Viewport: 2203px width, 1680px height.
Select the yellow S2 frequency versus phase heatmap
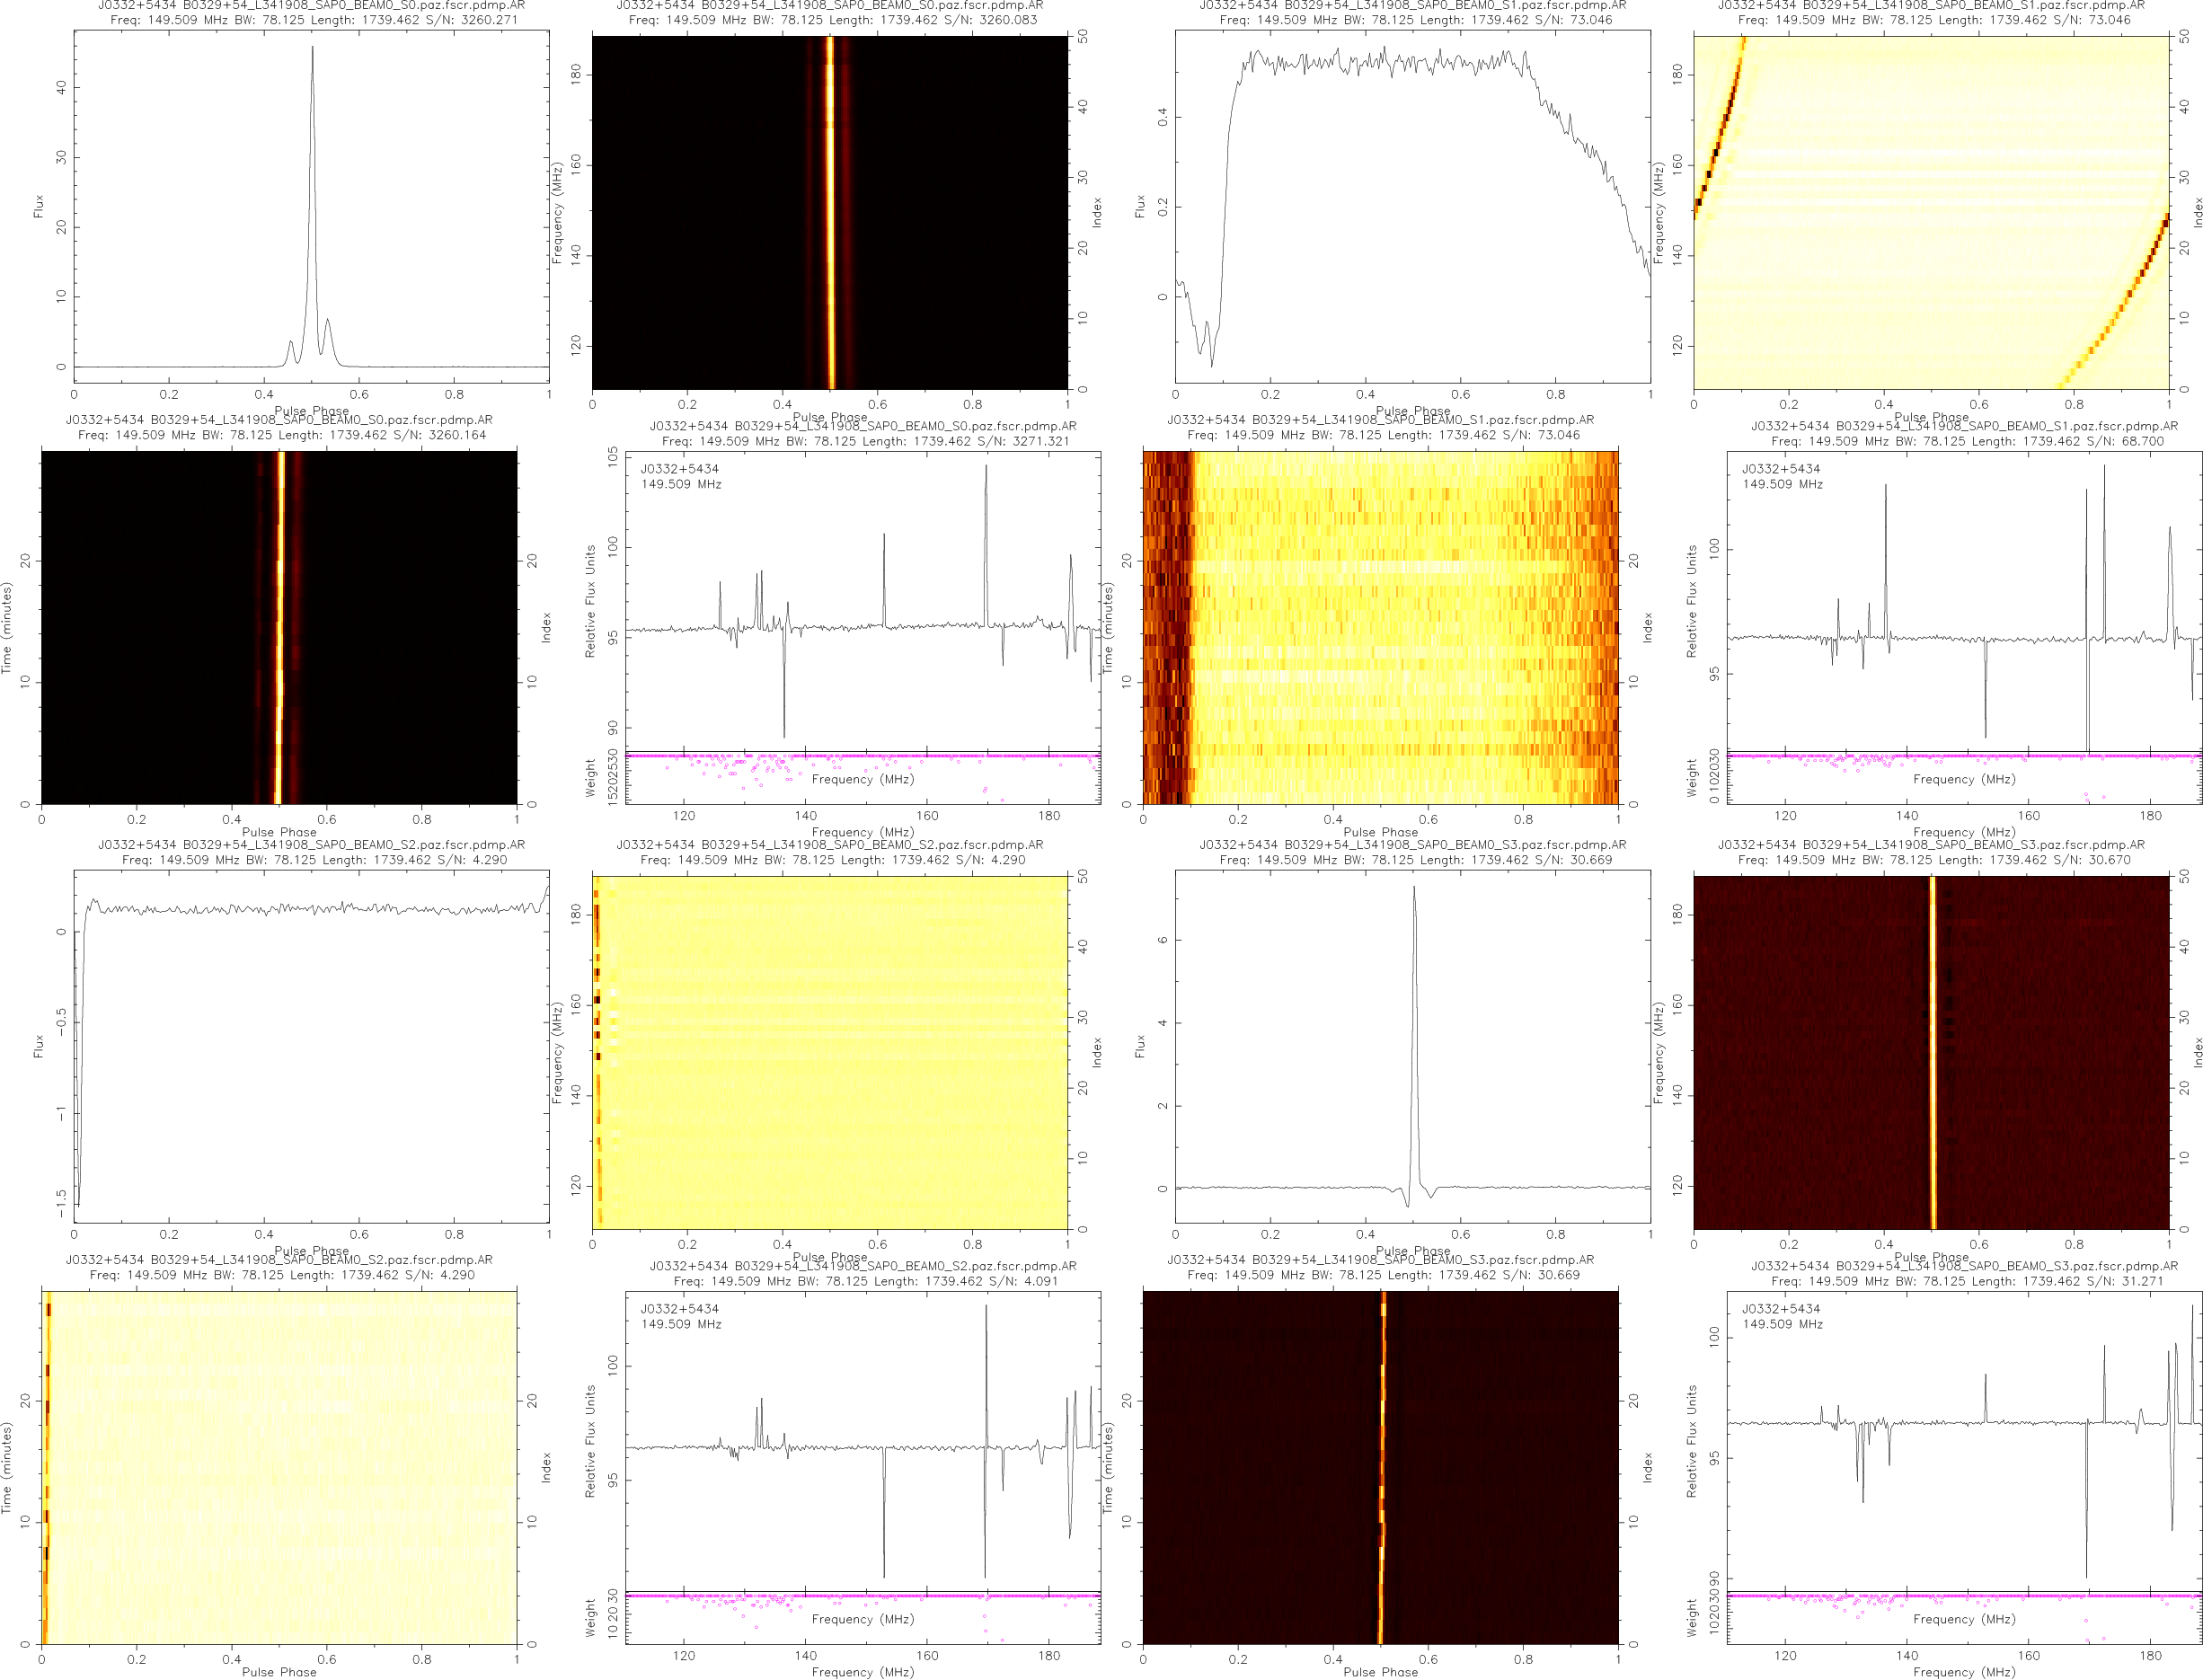829,1052
